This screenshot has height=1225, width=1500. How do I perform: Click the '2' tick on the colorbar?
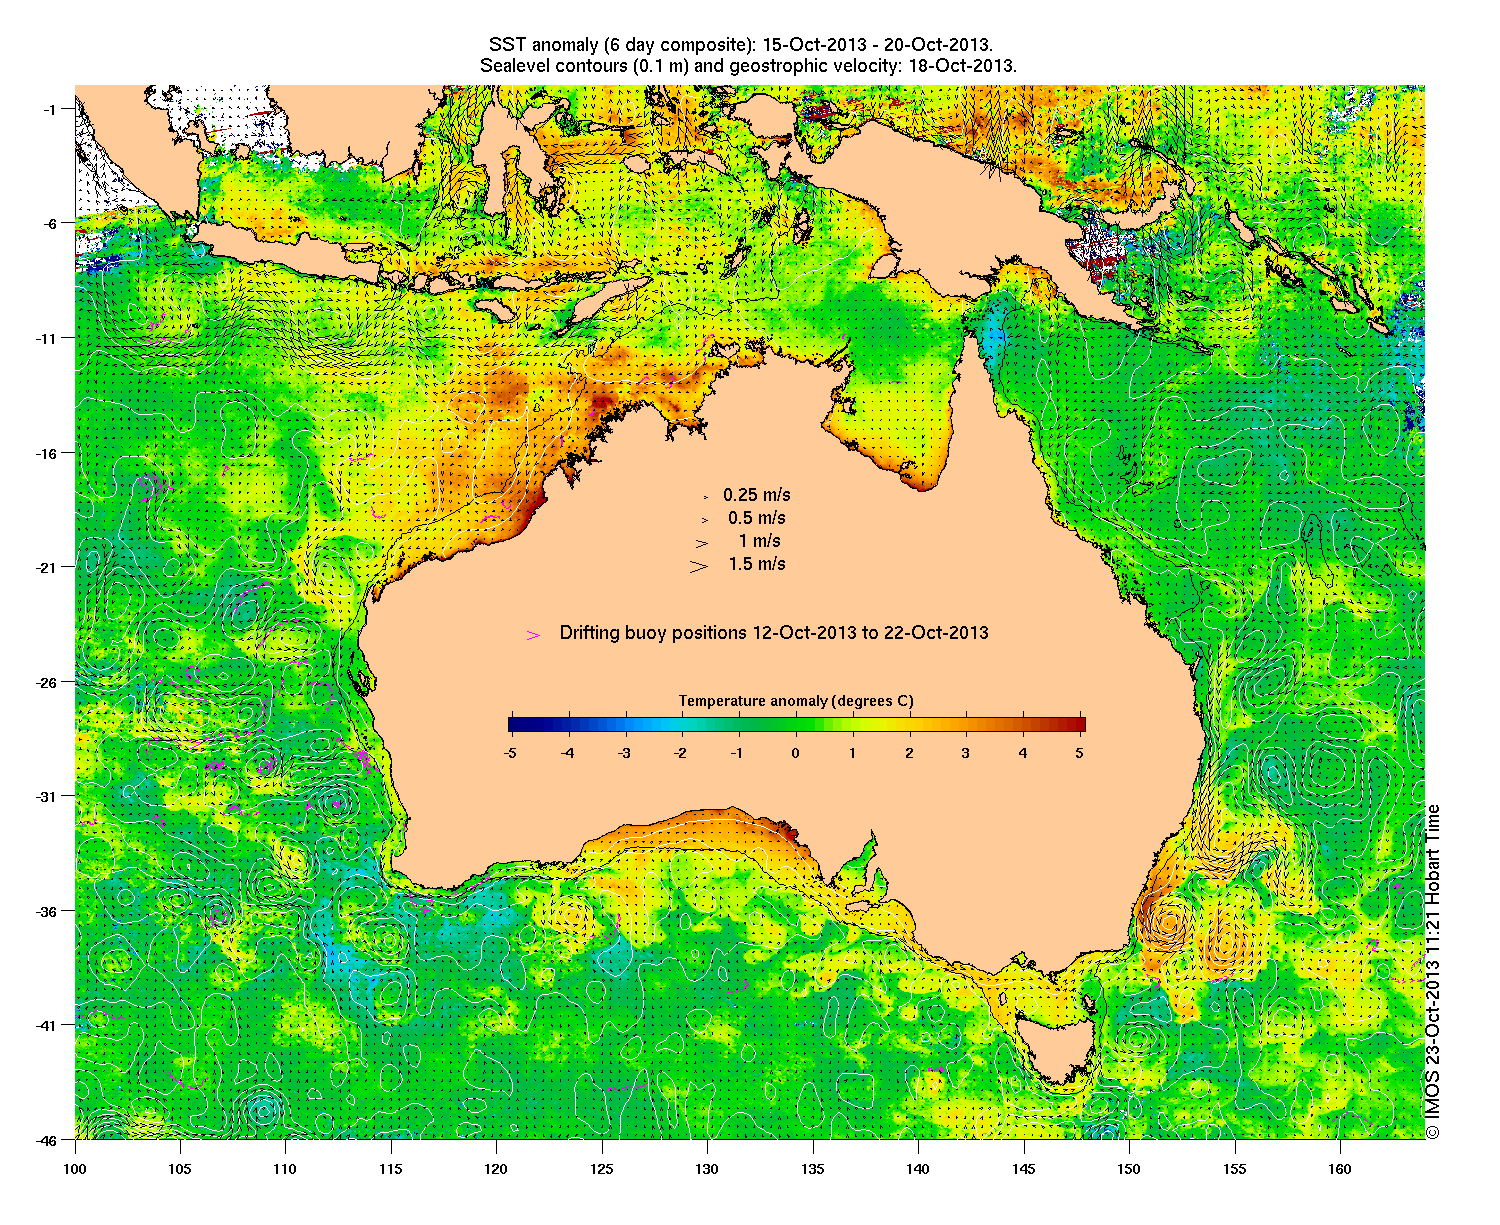(x=909, y=753)
